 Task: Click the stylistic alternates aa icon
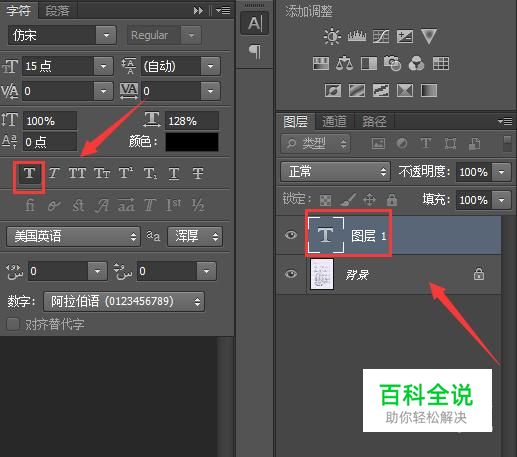126,205
